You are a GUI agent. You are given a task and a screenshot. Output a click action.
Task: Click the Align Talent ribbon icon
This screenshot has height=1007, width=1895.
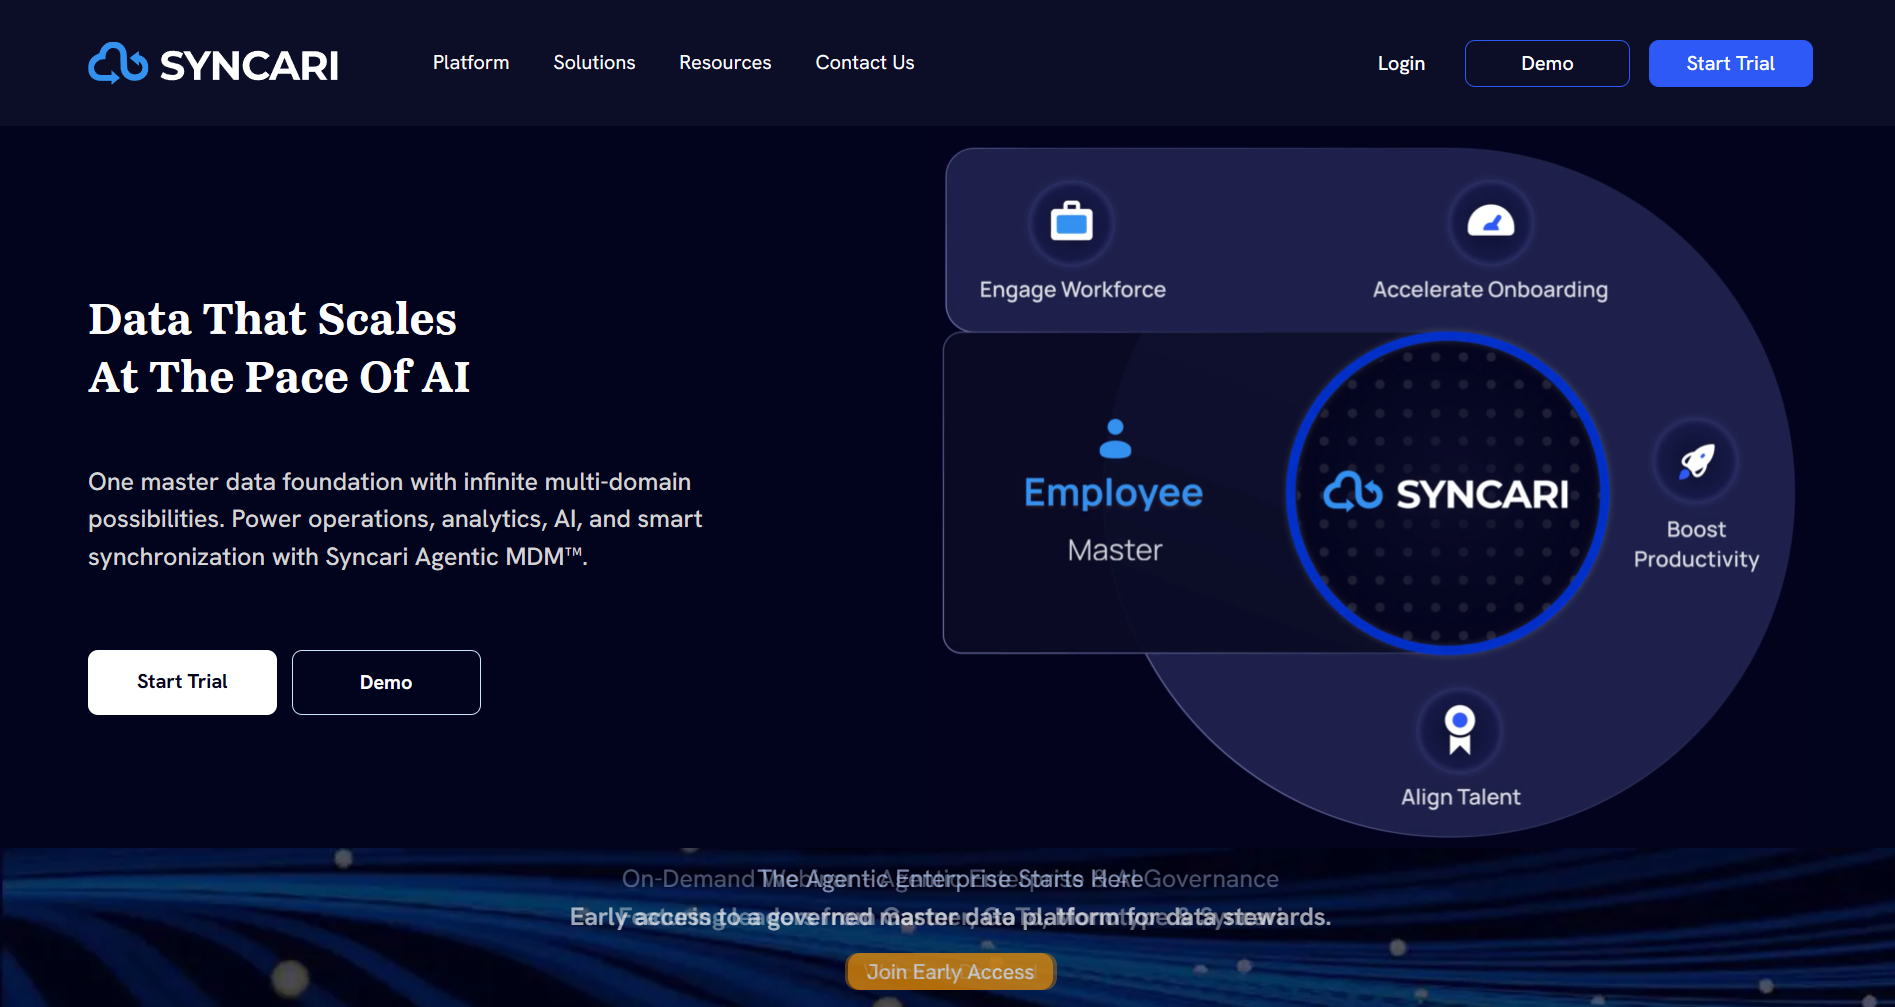coord(1460,730)
